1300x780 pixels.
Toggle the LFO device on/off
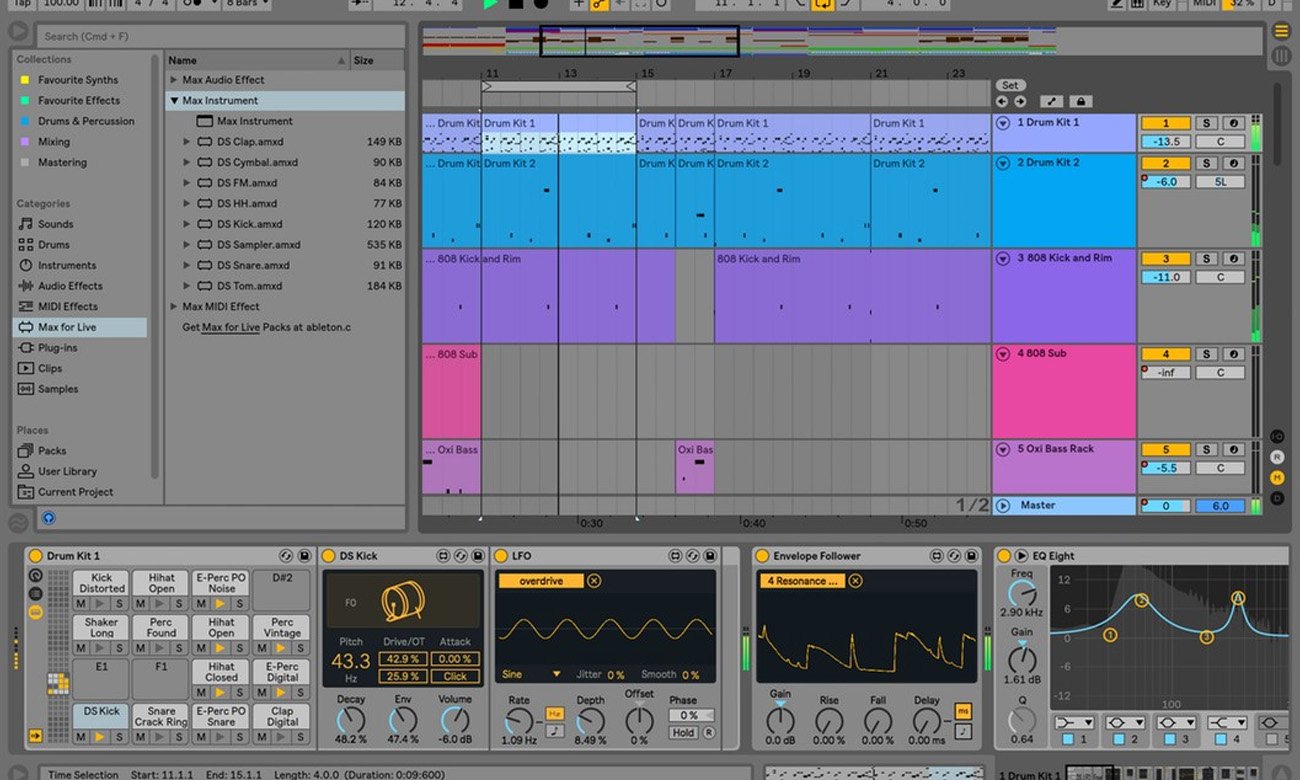point(501,556)
